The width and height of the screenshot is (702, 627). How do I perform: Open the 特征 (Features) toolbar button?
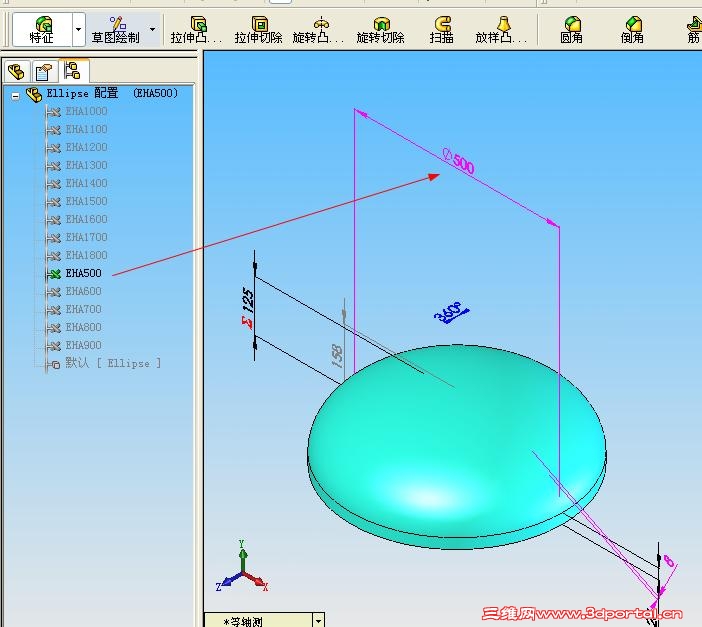(x=42, y=30)
